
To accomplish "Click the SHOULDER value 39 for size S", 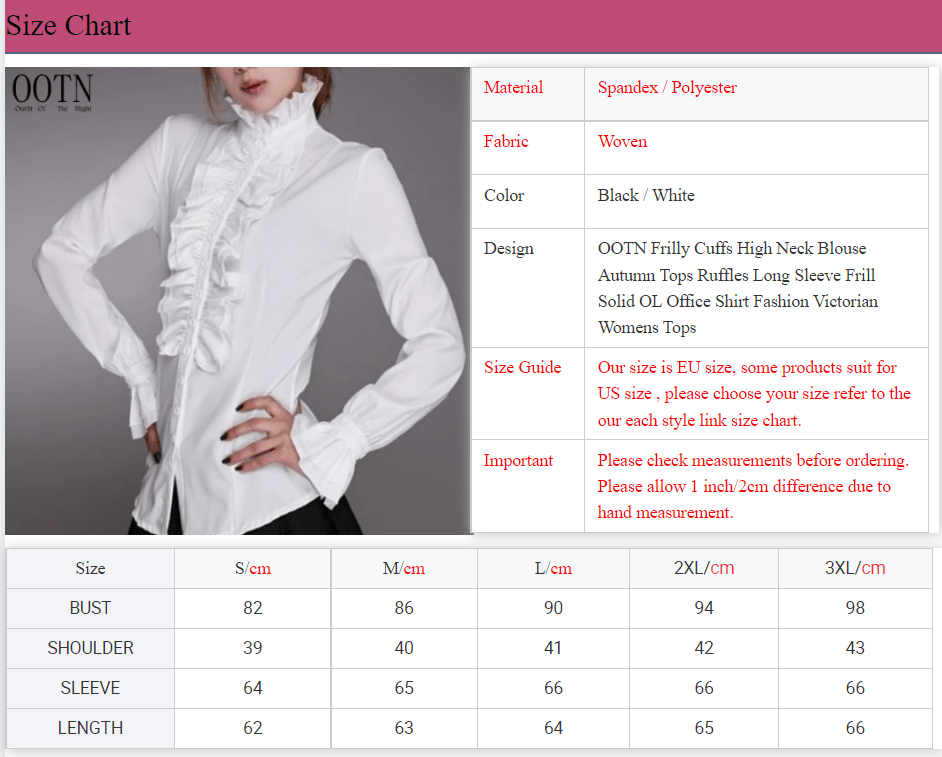I will tap(253, 648).
